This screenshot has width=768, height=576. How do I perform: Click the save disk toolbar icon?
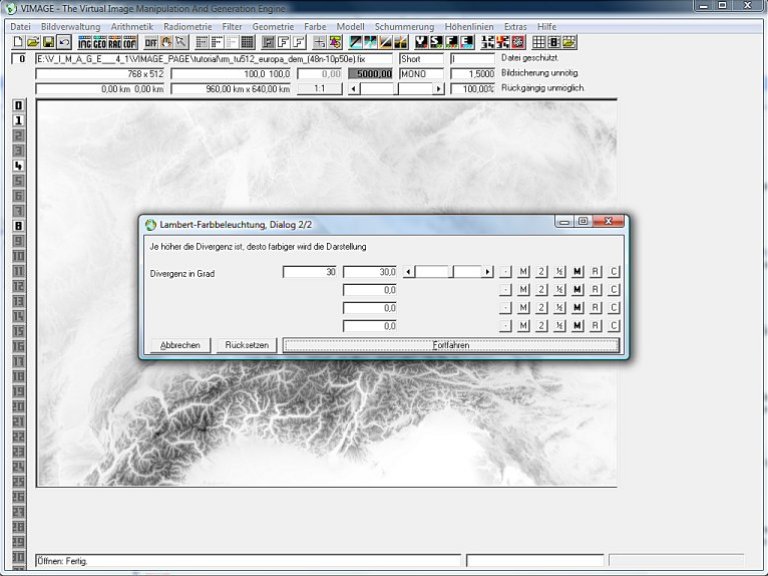click(x=48, y=42)
